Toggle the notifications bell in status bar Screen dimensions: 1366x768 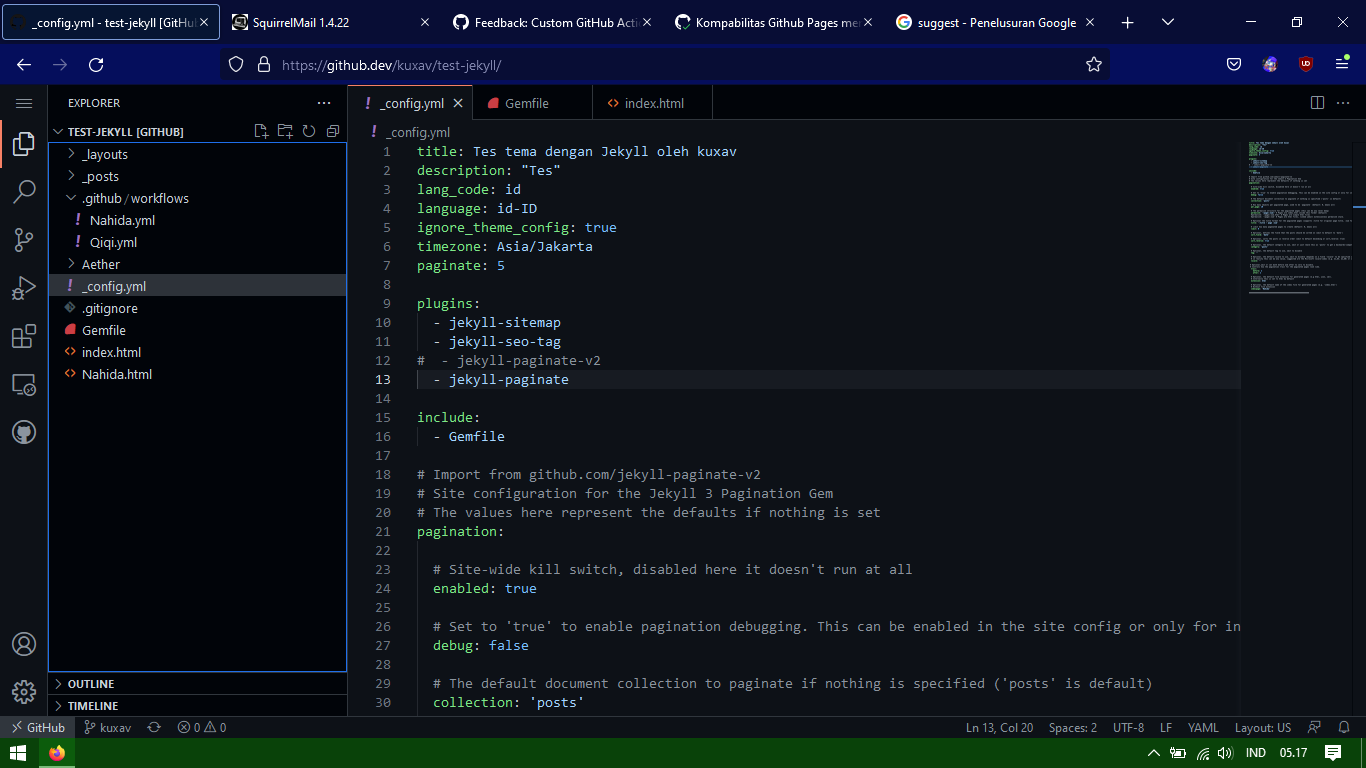[x=1345, y=727]
